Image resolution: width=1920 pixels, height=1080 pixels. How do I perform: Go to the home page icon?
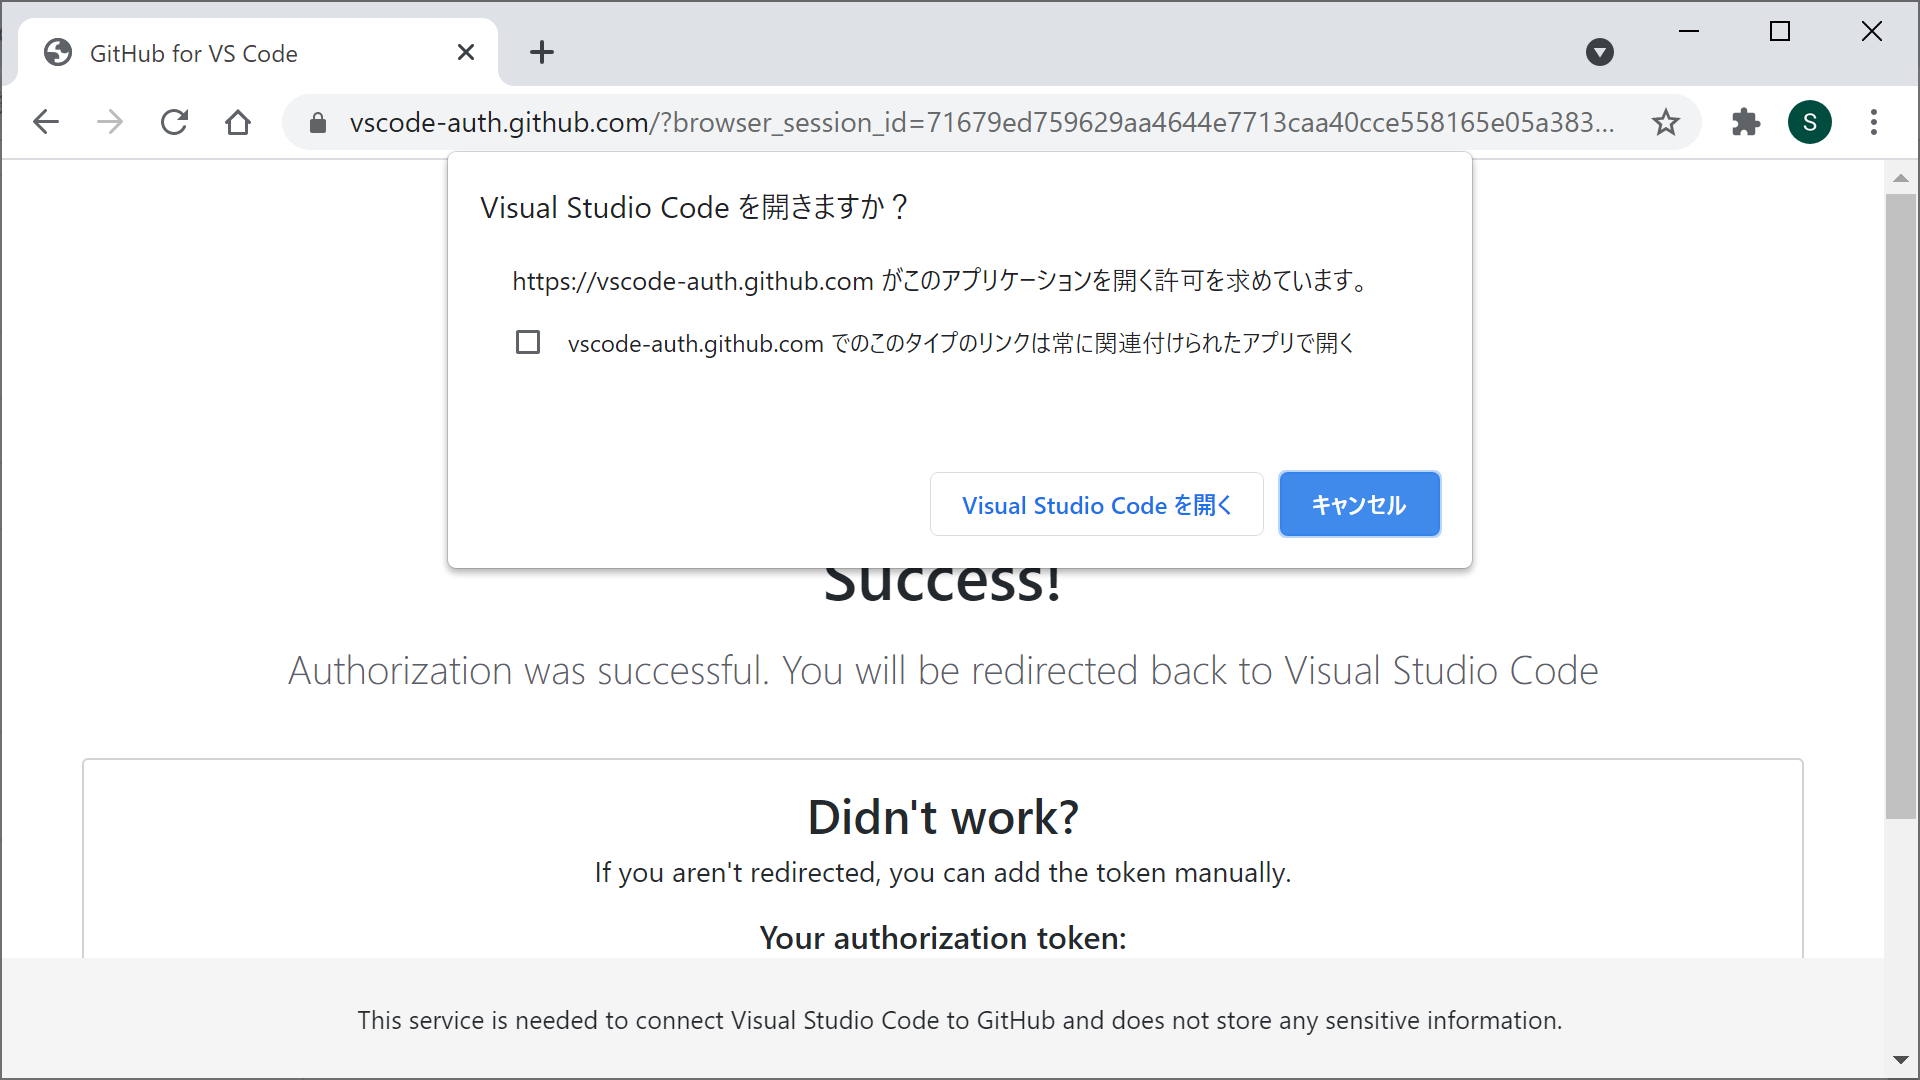238,122
